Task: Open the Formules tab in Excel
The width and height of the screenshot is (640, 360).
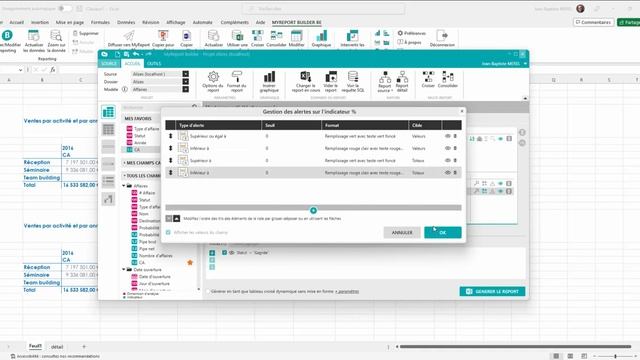Action: pos(100,22)
